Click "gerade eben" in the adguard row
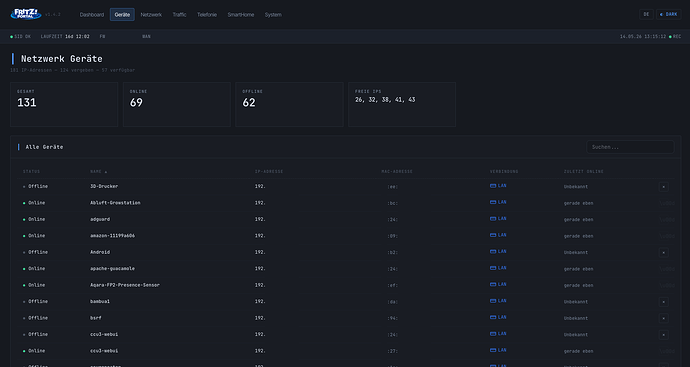 [578, 220]
